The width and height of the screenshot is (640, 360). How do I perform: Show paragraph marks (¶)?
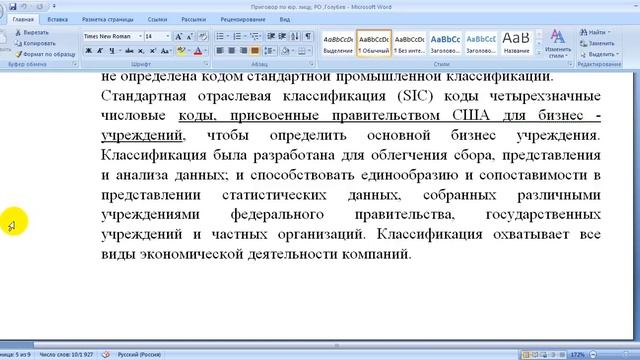click(308, 36)
